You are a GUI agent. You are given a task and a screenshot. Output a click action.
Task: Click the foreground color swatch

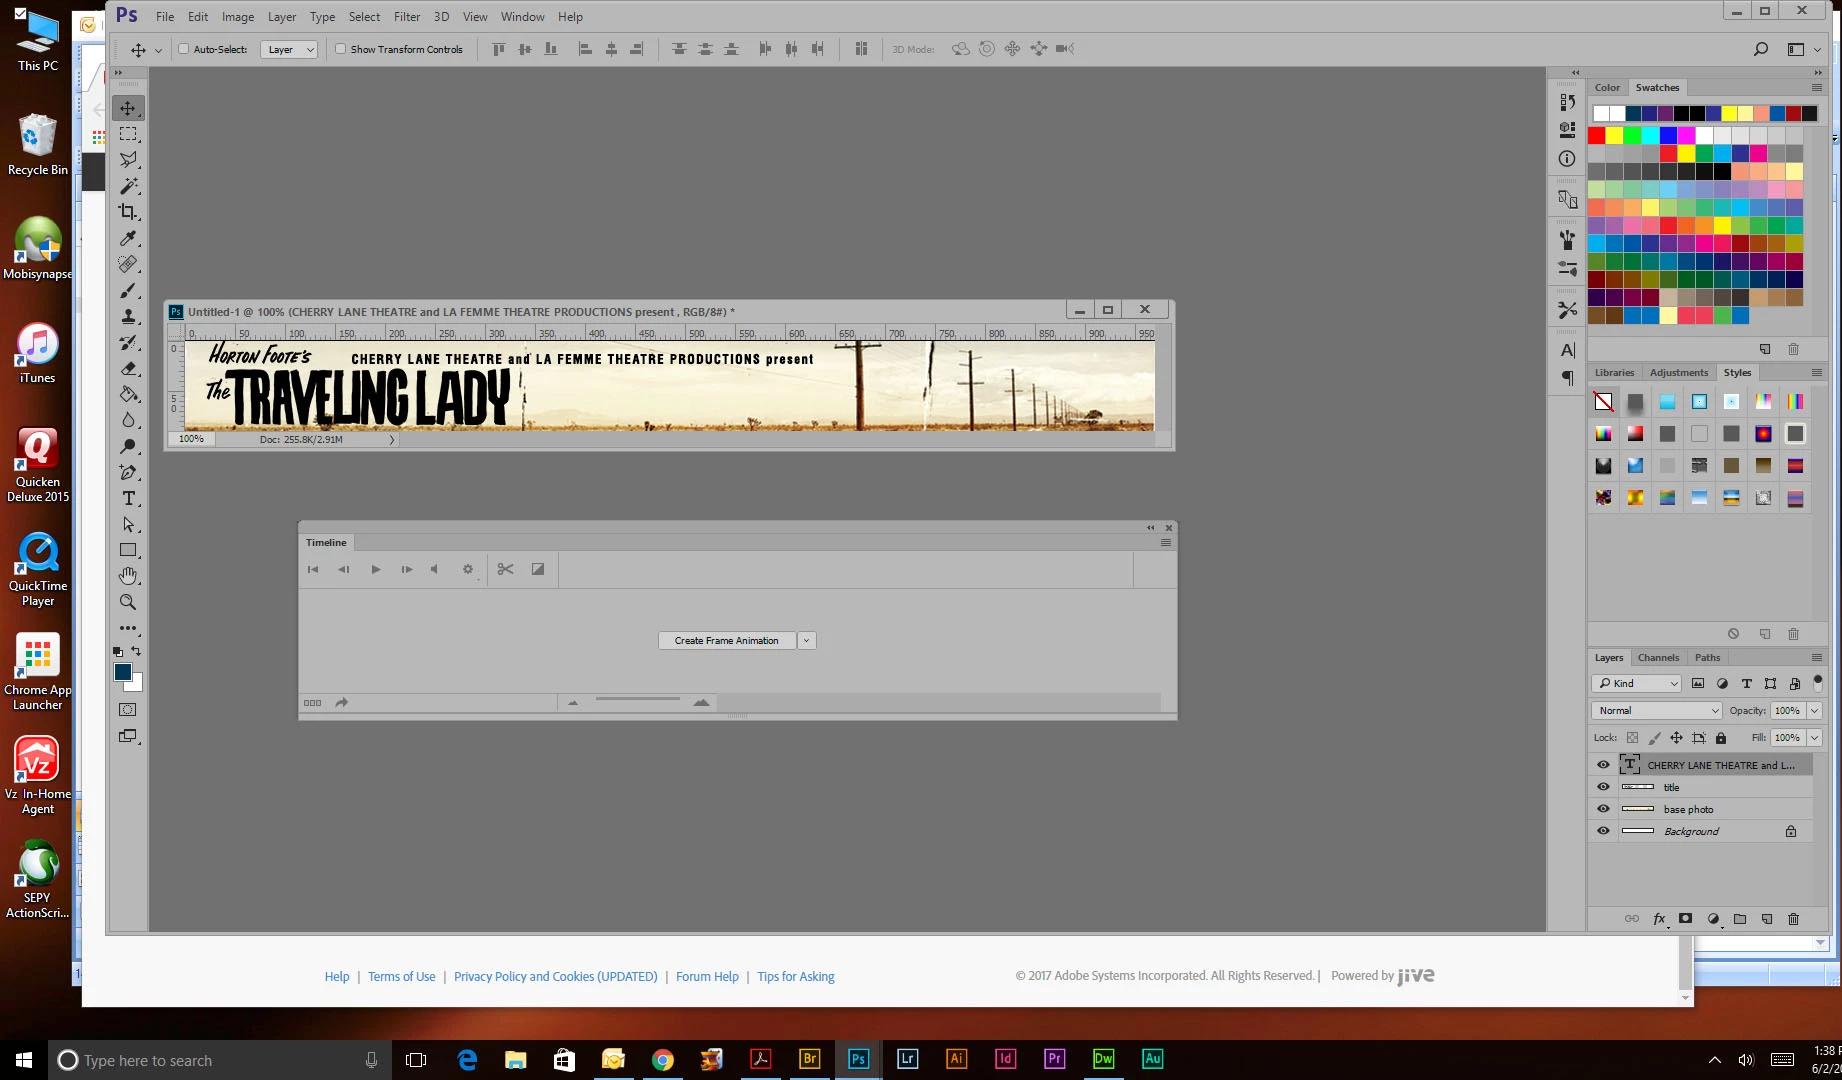tap(123, 672)
